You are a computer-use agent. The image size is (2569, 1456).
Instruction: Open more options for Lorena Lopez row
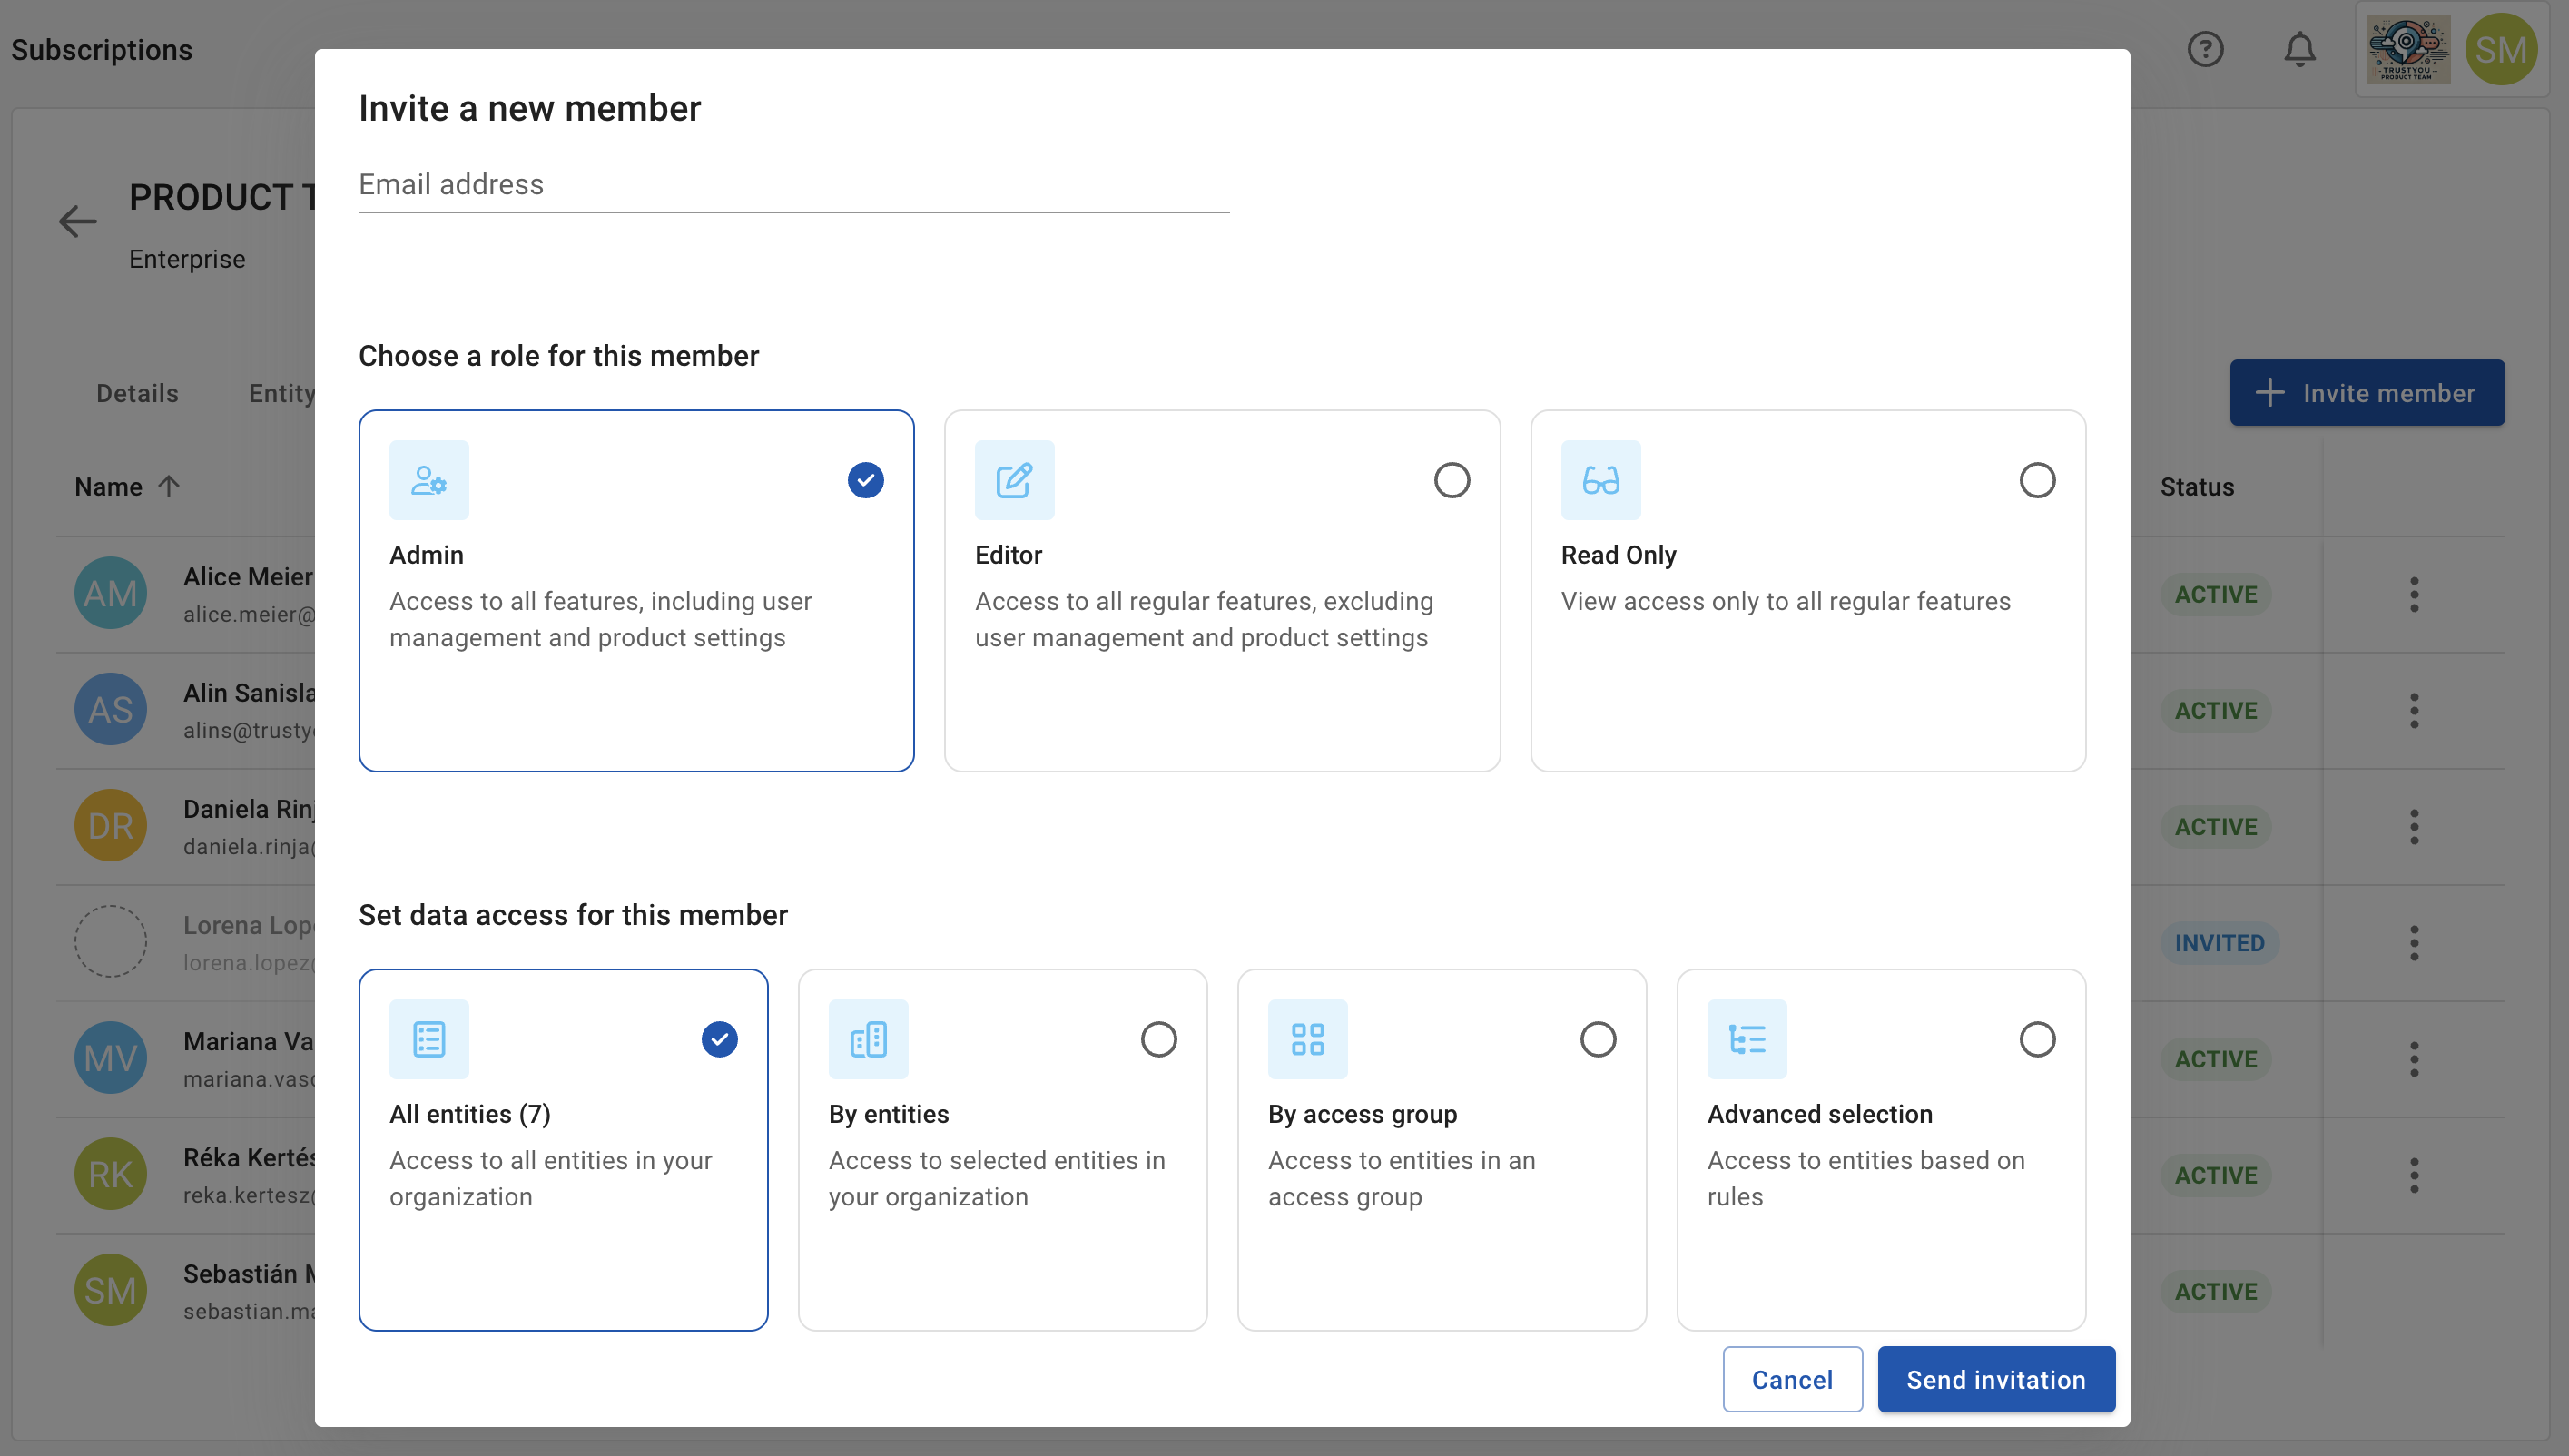pyautogui.click(x=2414, y=942)
